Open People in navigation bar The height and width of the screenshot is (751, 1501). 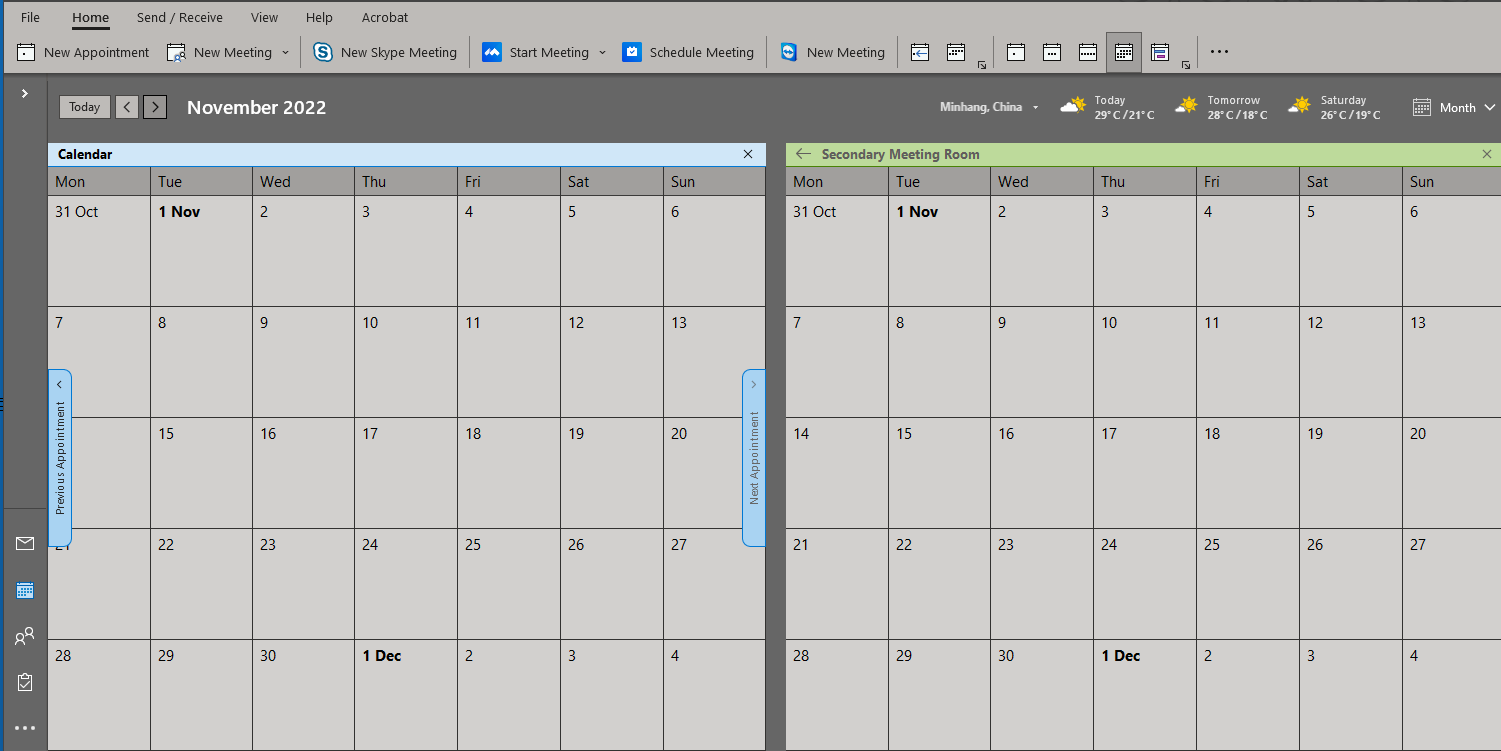click(25, 636)
